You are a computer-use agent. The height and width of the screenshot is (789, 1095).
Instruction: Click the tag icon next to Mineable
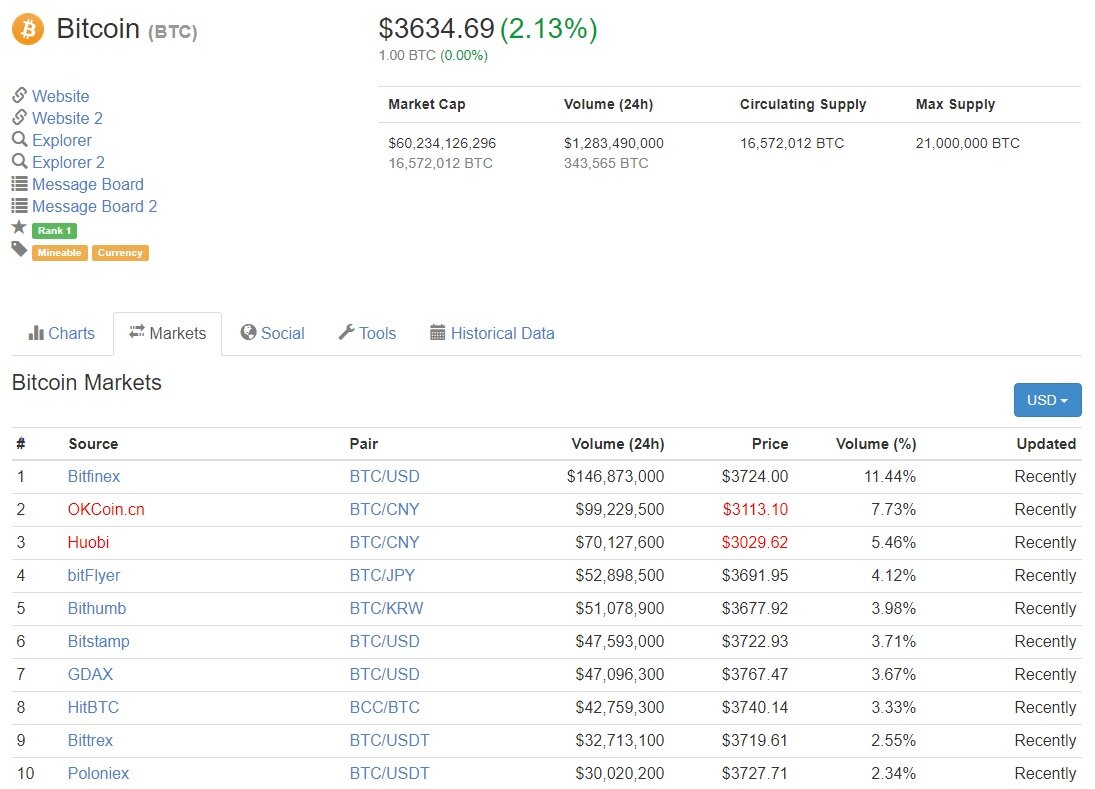20,249
